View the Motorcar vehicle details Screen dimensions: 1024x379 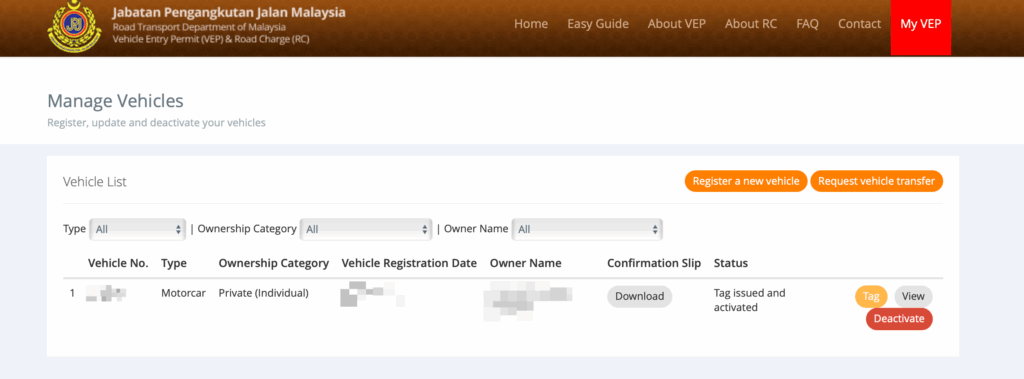(x=913, y=296)
